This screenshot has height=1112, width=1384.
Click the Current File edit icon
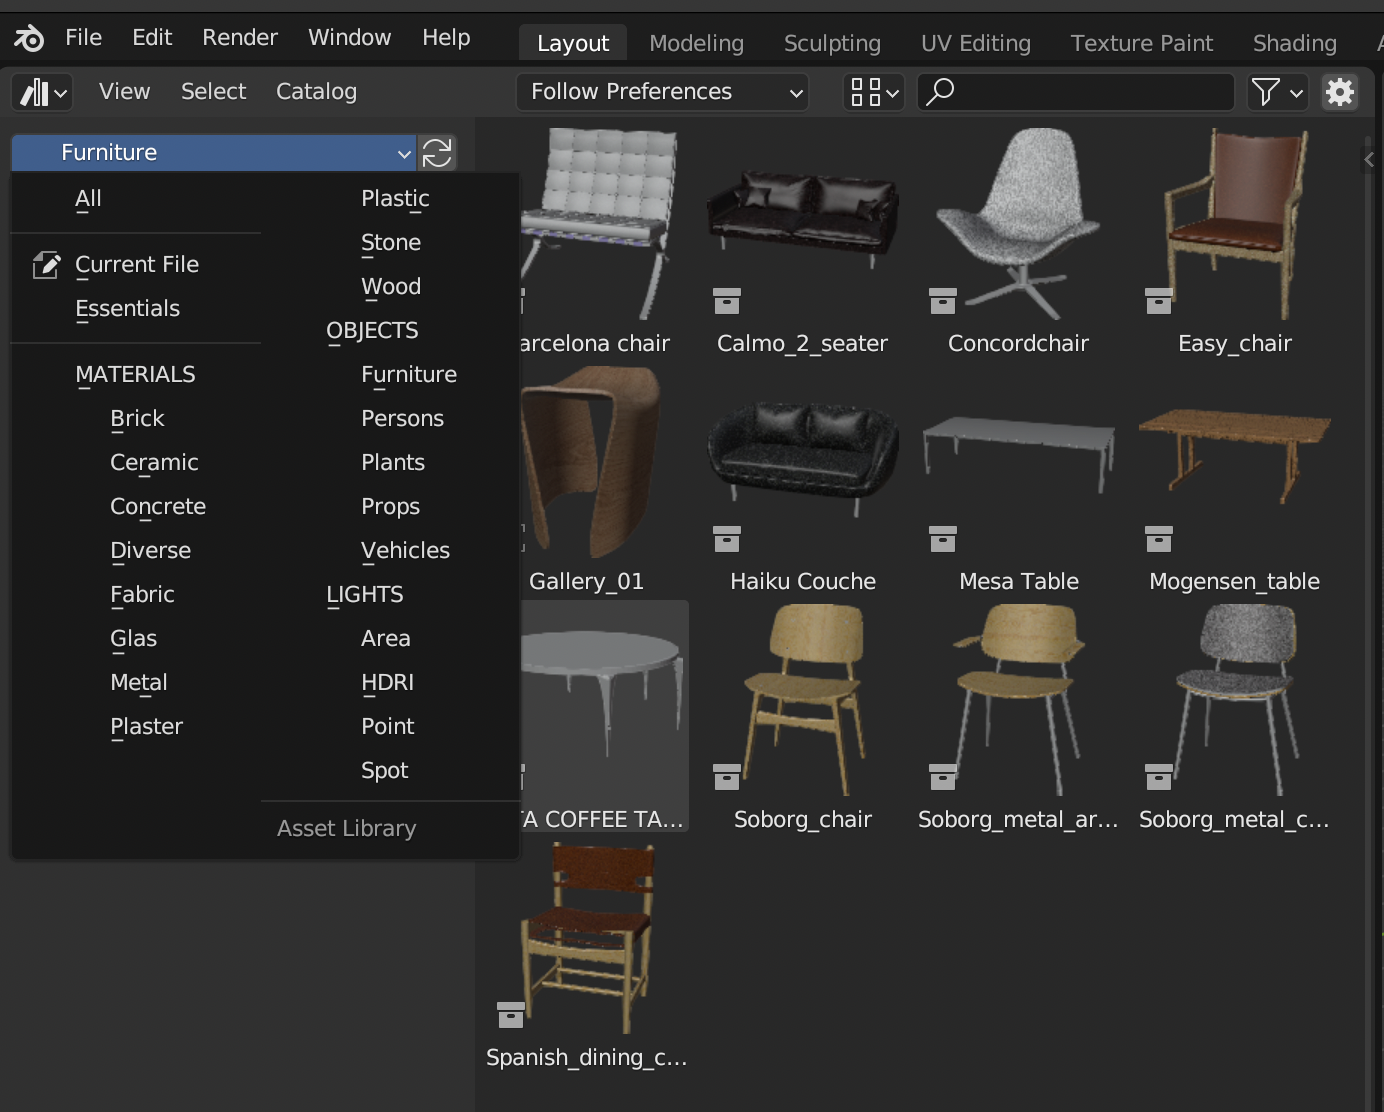click(x=46, y=265)
